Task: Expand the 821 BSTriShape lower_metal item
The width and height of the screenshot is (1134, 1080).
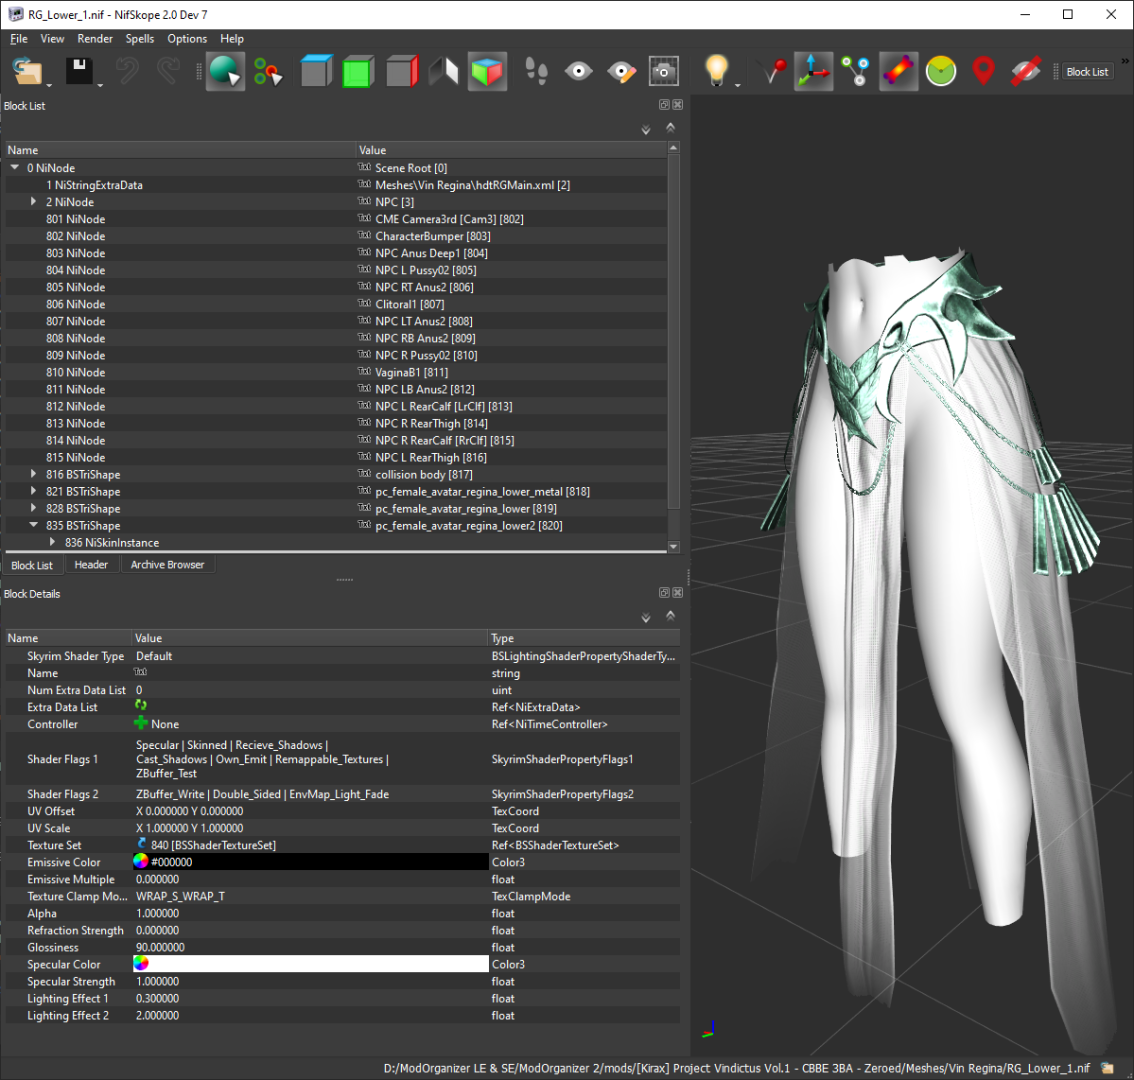Action: coord(33,490)
